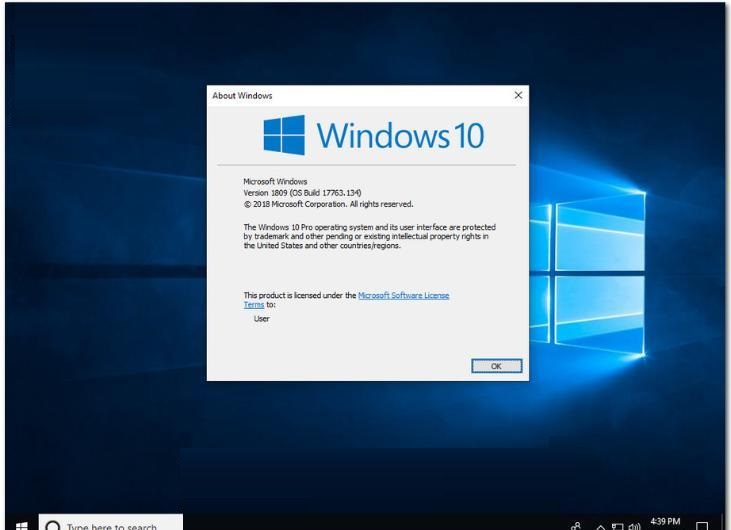Click the 4:39 PM taskbar clock
This screenshot has width=731, height=530.
coord(665,523)
